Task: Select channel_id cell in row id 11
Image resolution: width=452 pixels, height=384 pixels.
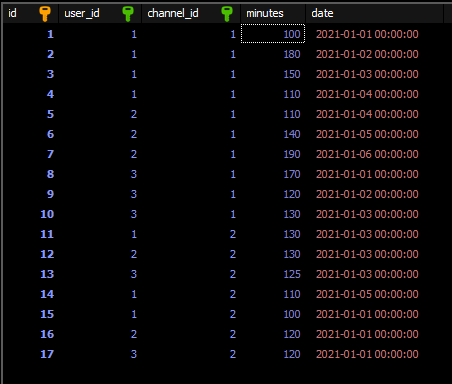Action: coord(191,234)
